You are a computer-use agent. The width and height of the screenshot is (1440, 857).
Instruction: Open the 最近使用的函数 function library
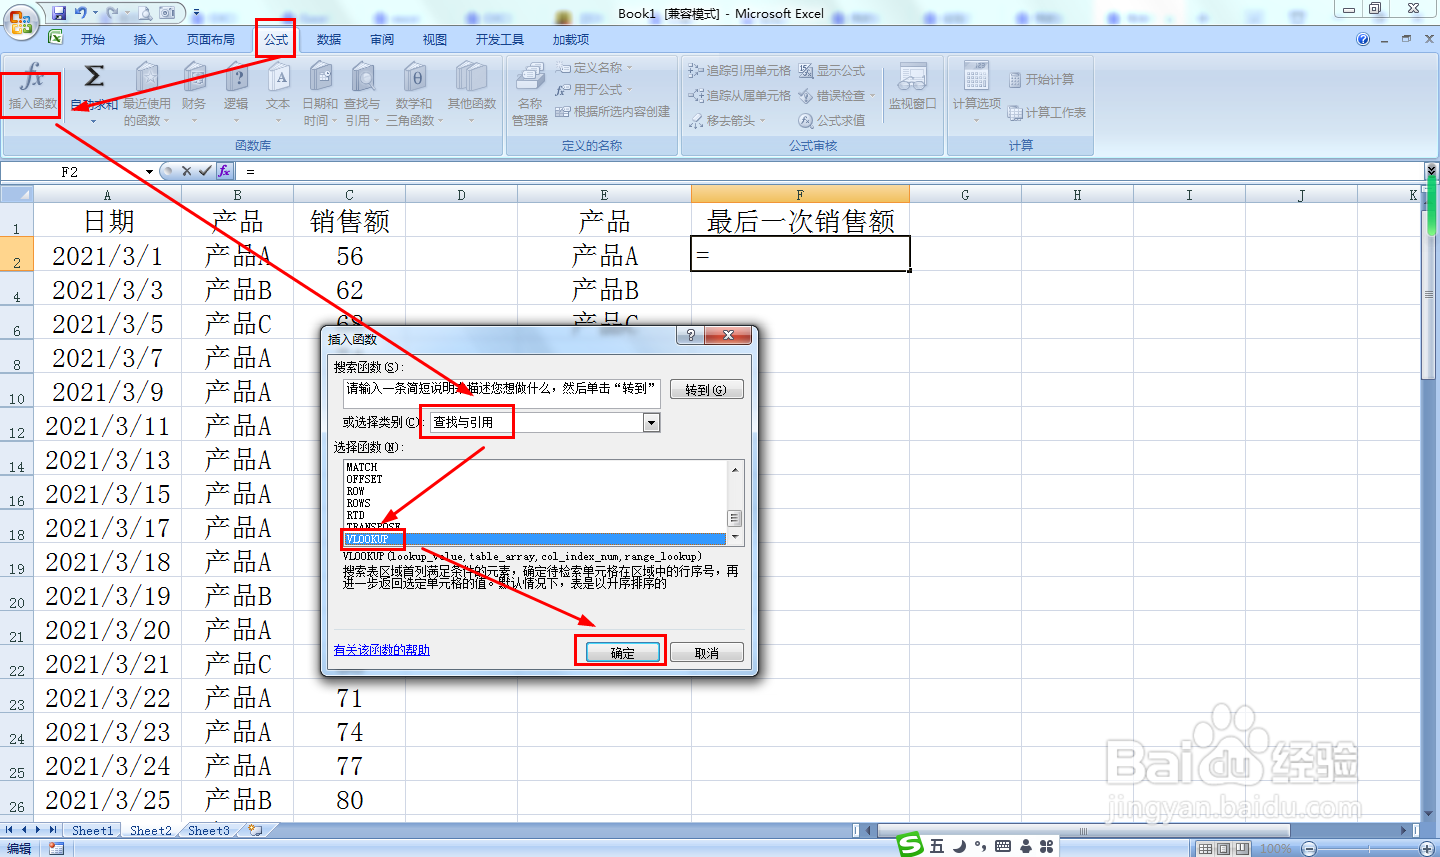tap(147, 95)
